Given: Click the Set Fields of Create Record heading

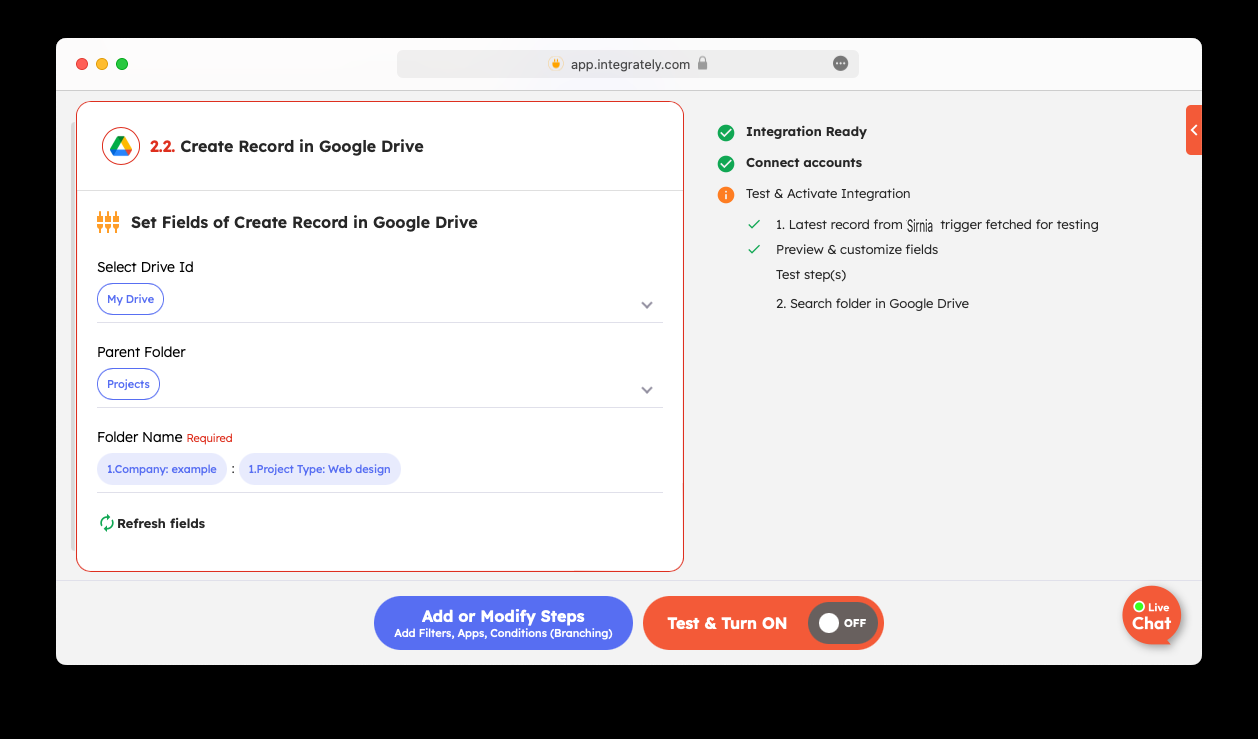Looking at the screenshot, I should (304, 222).
